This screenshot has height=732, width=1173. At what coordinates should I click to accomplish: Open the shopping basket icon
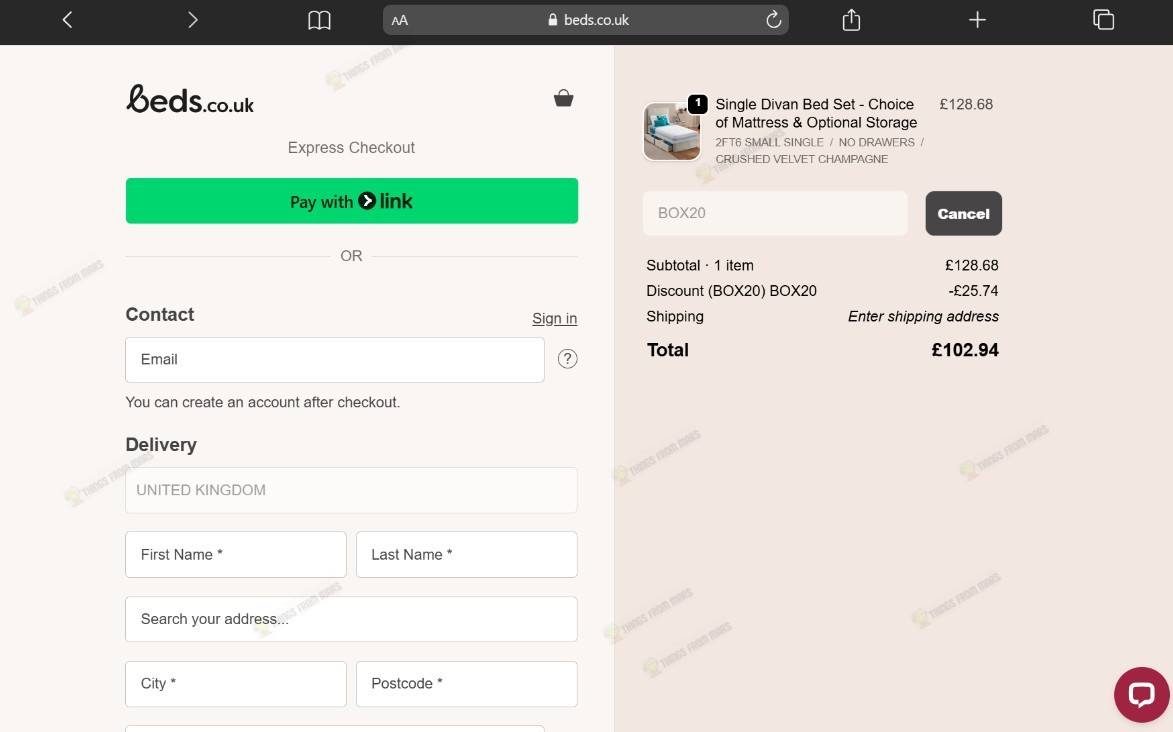(563, 98)
